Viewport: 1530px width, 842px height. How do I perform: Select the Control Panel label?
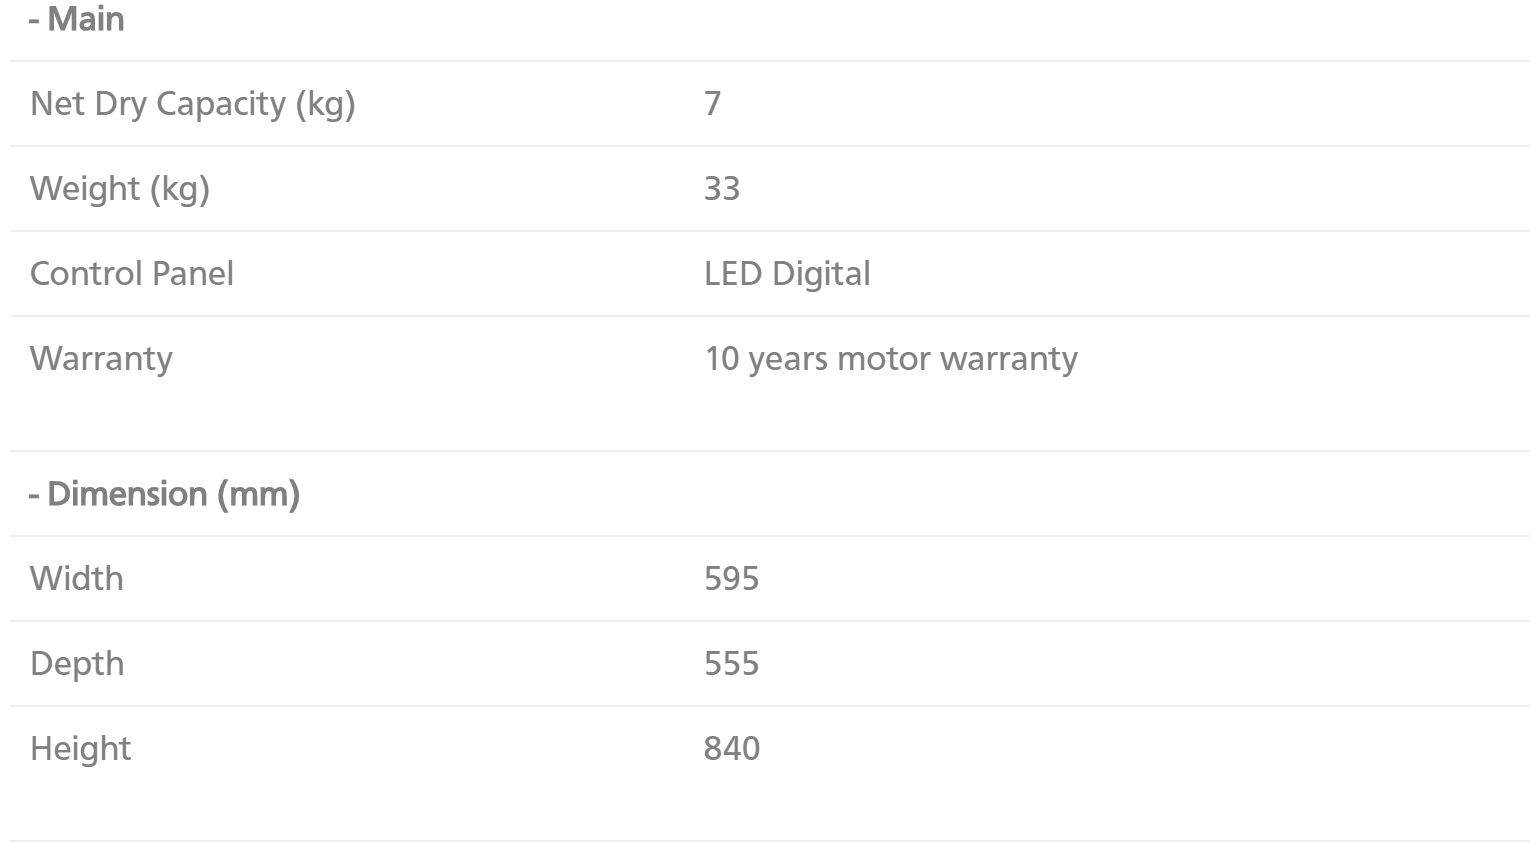132,273
